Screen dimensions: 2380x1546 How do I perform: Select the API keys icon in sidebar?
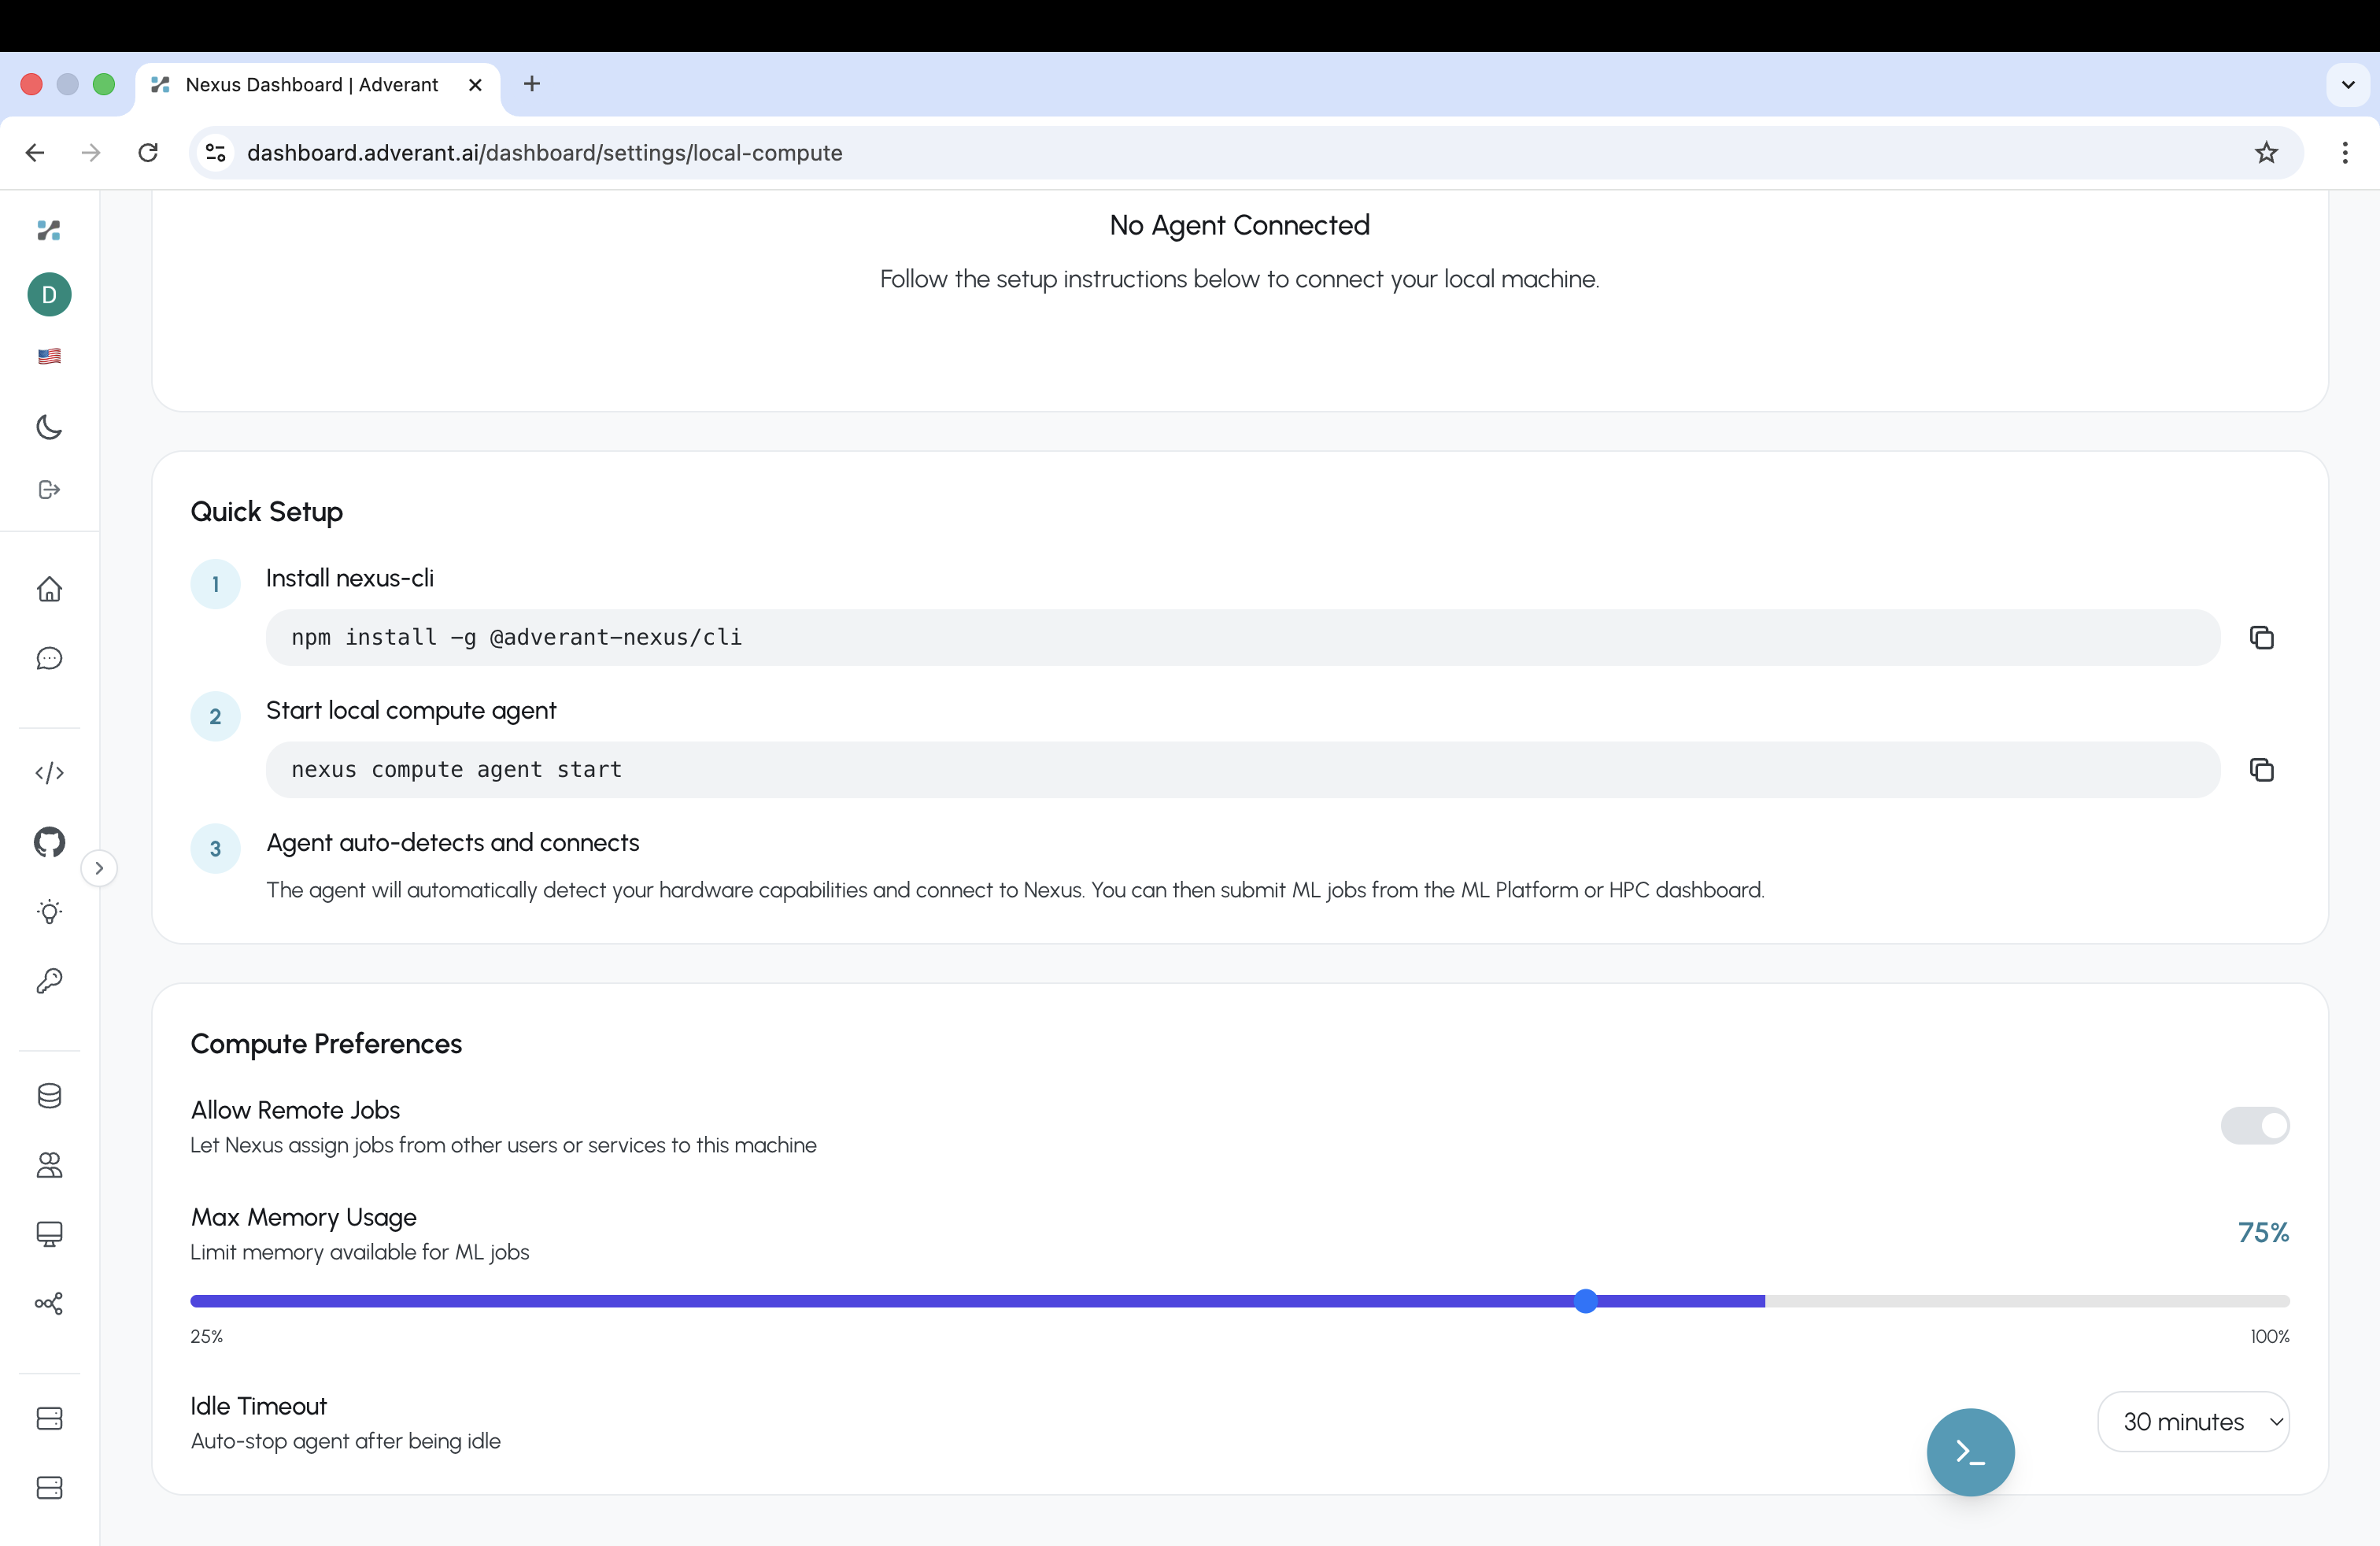[x=48, y=982]
